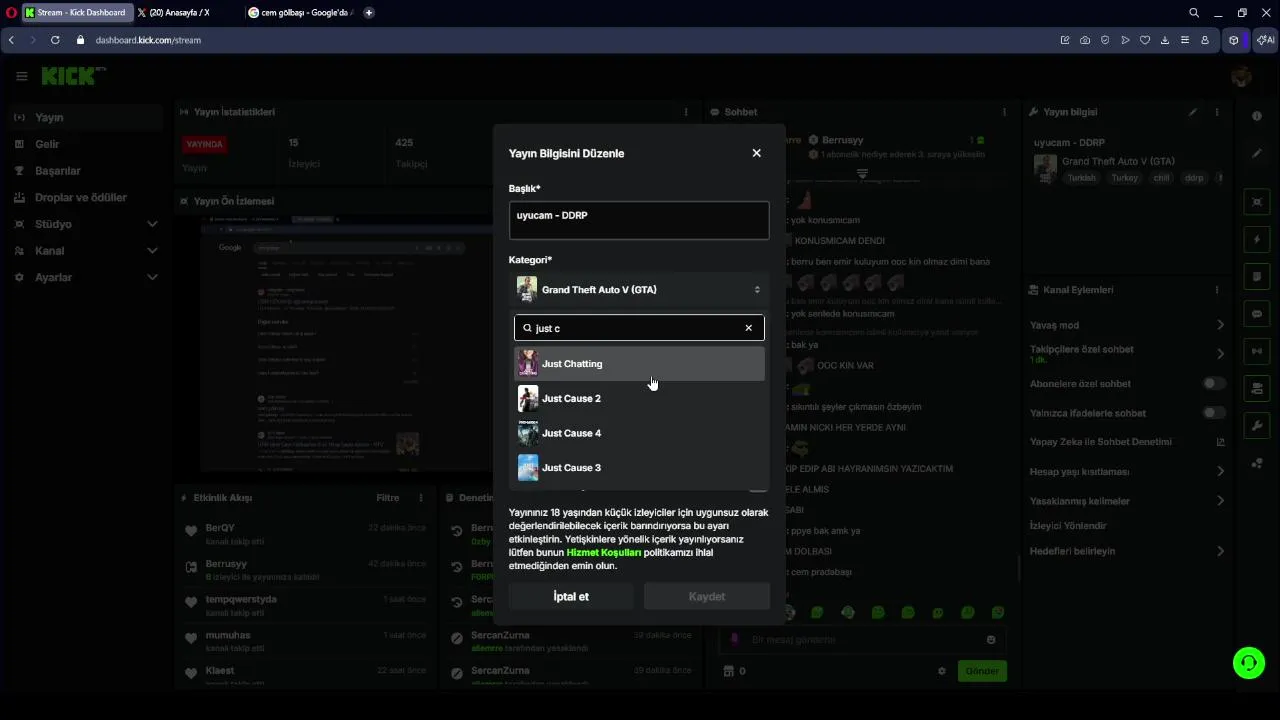Select Just Chatting category

coord(639,364)
